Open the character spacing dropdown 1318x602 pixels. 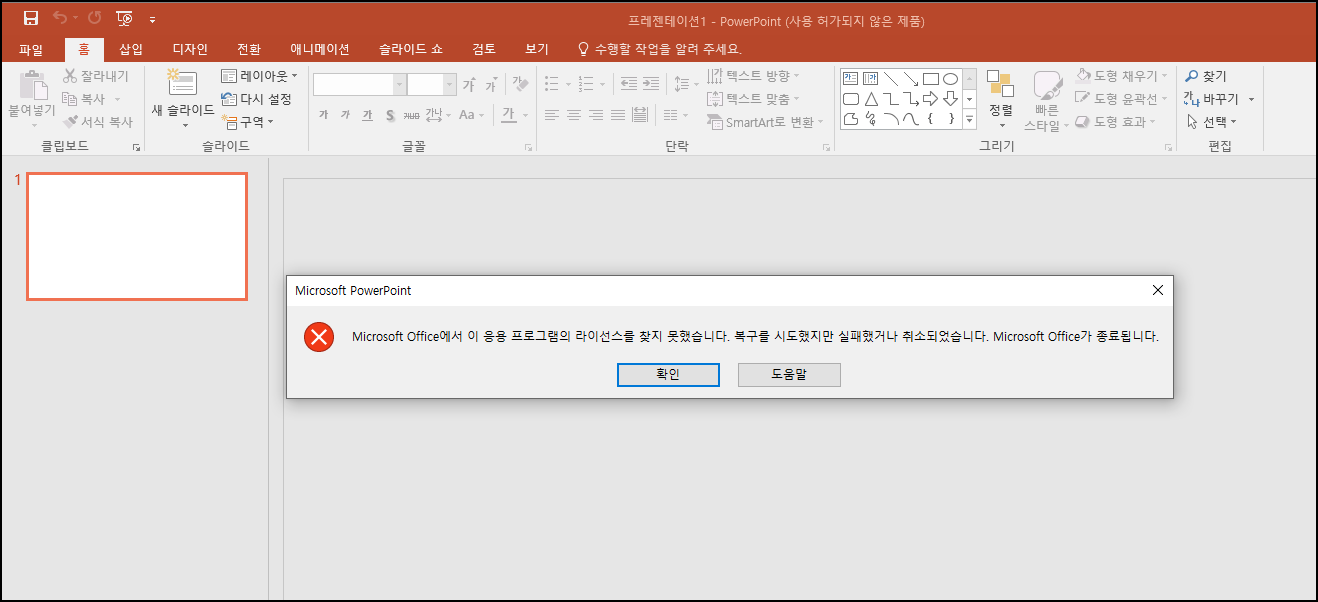point(438,115)
